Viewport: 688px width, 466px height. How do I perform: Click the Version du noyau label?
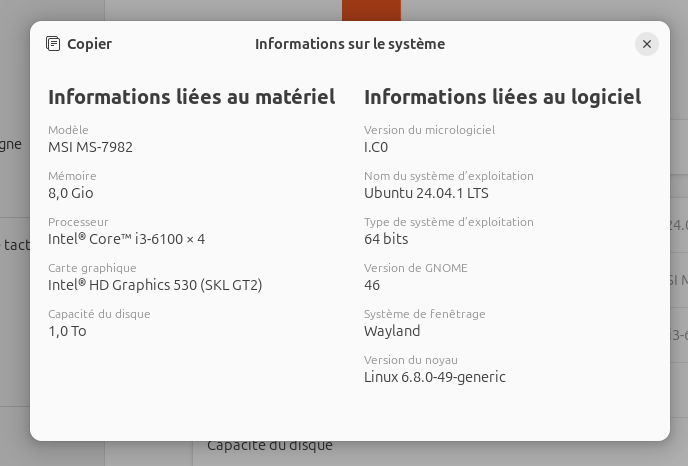click(411, 360)
